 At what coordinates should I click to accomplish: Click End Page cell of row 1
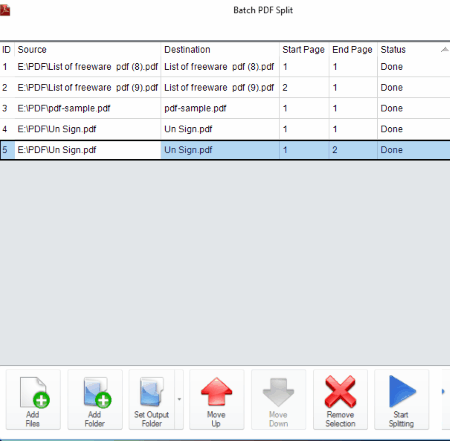pyautogui.click(x=353, y=67)
